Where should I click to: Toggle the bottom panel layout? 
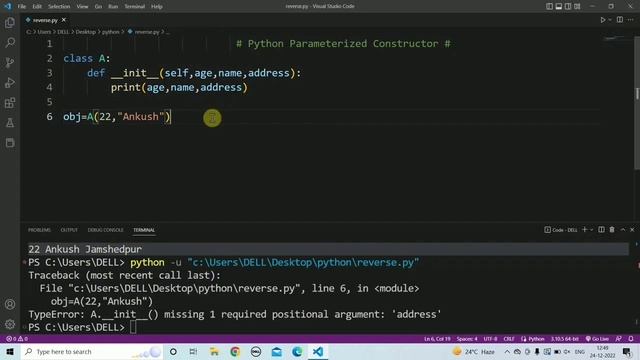tap(558, 6)
